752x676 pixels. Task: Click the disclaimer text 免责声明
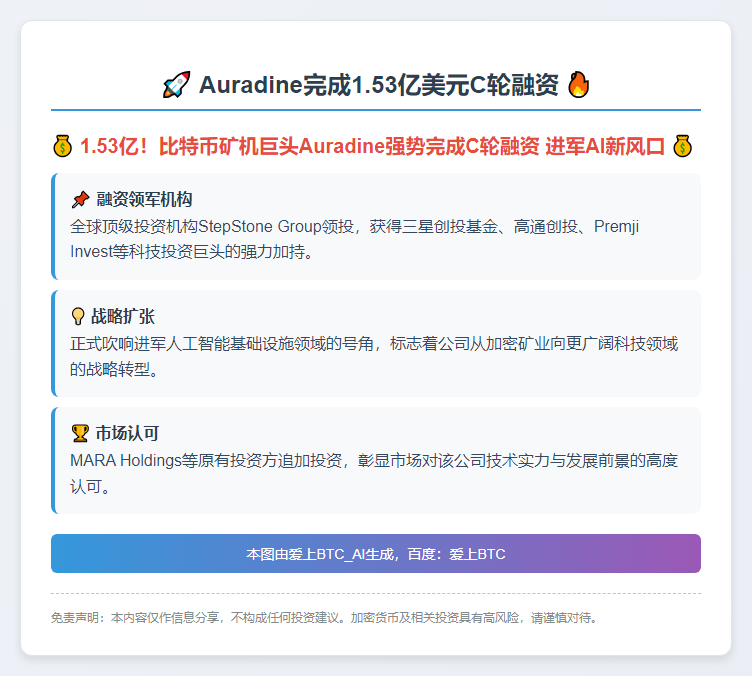[x=325, y=618]
